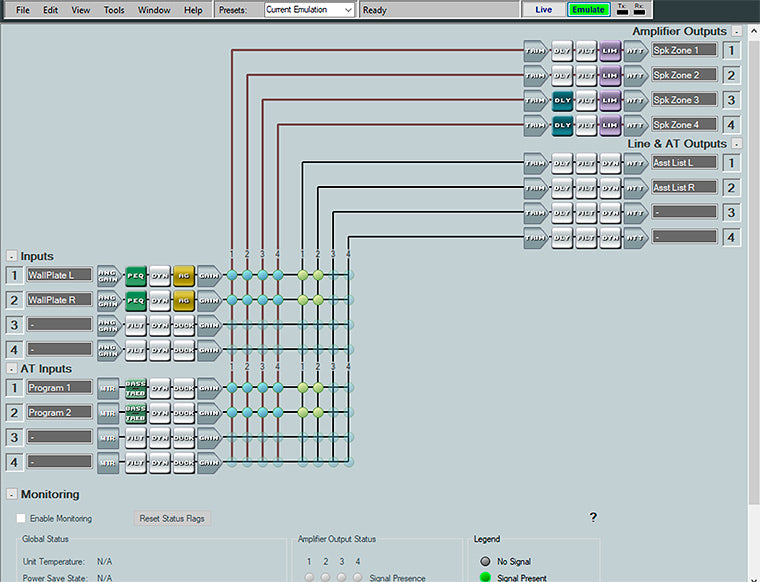
Task: Open the ANG GAIN block on input 3
Action: pyautogui.click(x=109, y=325)
